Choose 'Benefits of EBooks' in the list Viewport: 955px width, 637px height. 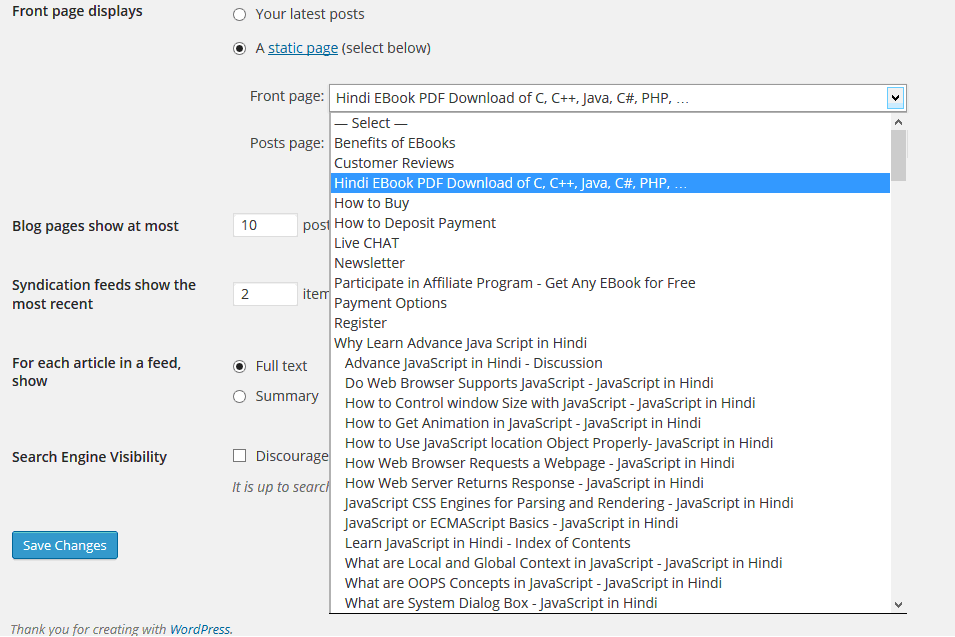(x=395, y=143)
